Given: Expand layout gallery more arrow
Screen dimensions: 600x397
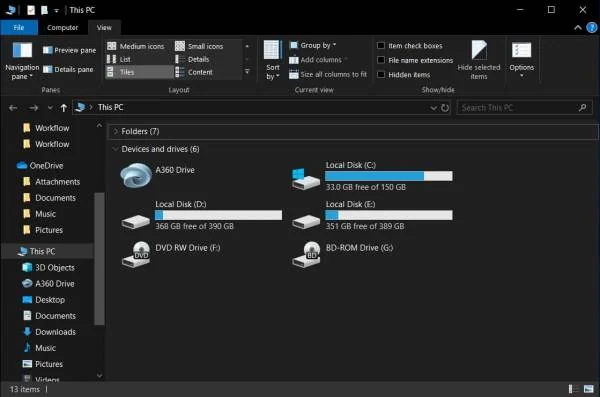Looking at the screenshot, I should pyautogui.click(x=247, y=72).
